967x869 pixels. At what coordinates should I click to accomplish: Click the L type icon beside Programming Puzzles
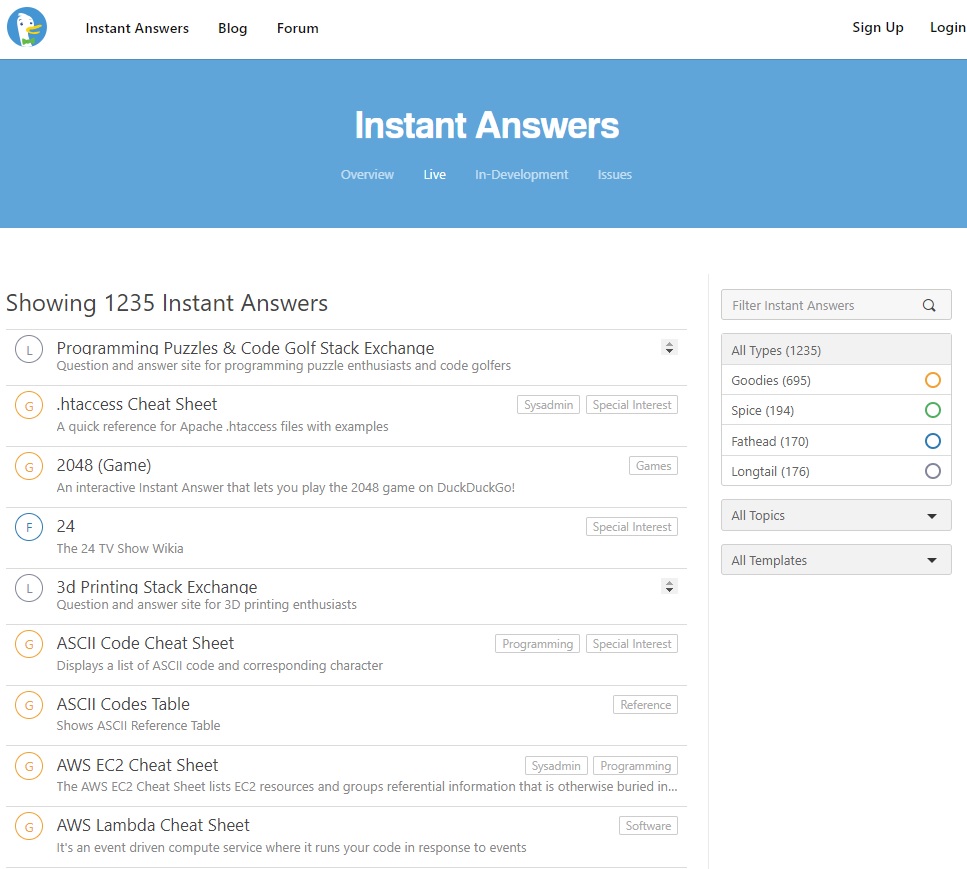click(29, 349)
